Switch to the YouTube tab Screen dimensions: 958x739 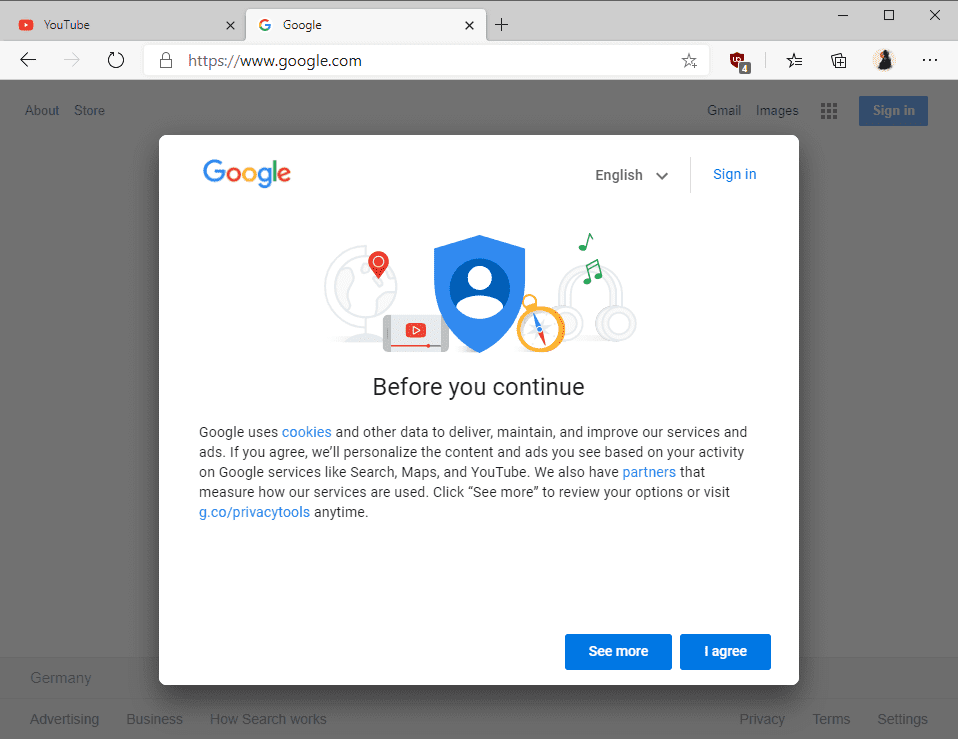coord(110,23)
